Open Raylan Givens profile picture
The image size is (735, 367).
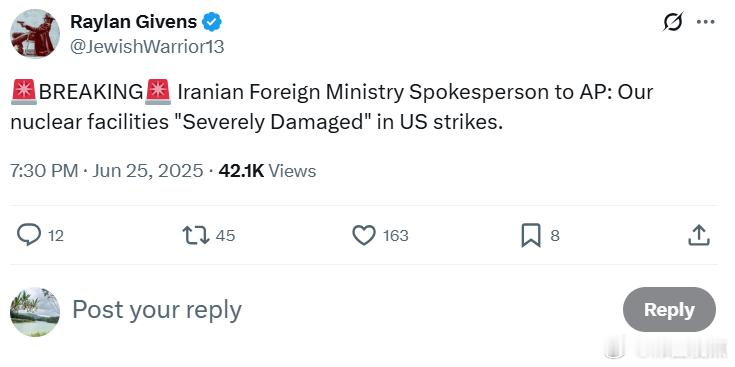(x=35, y=33)
